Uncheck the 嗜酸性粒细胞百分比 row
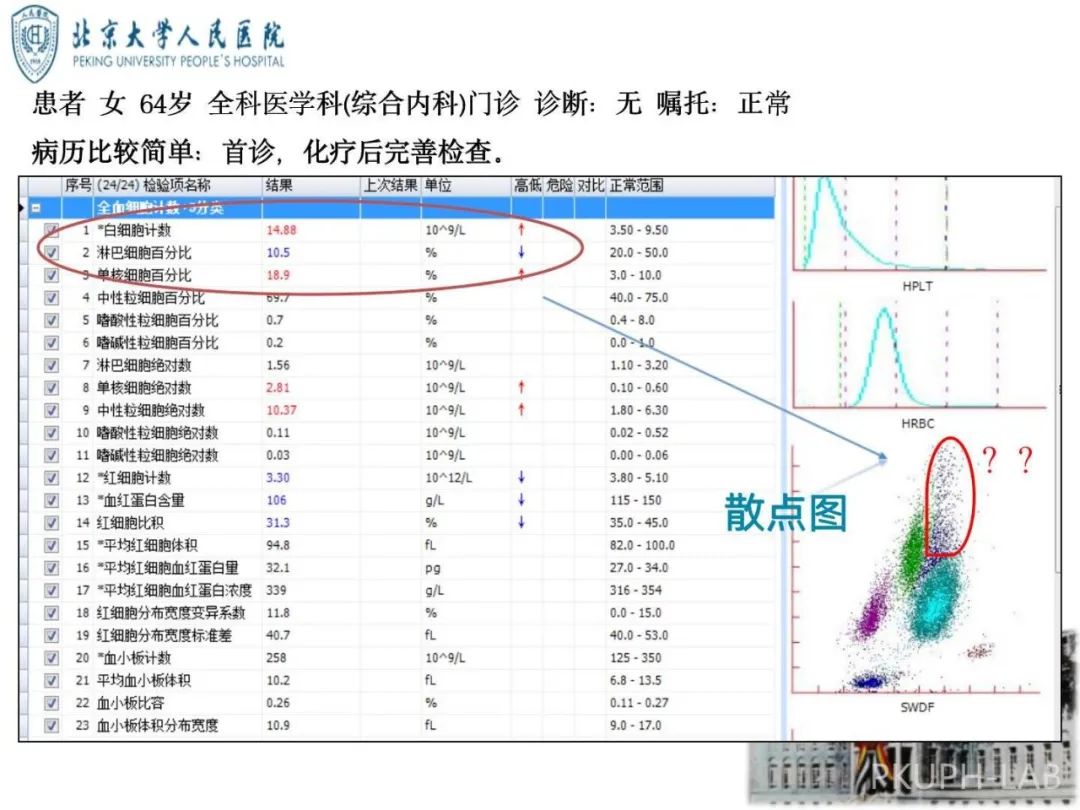The image size is (1080, 810). click(52, 320)
